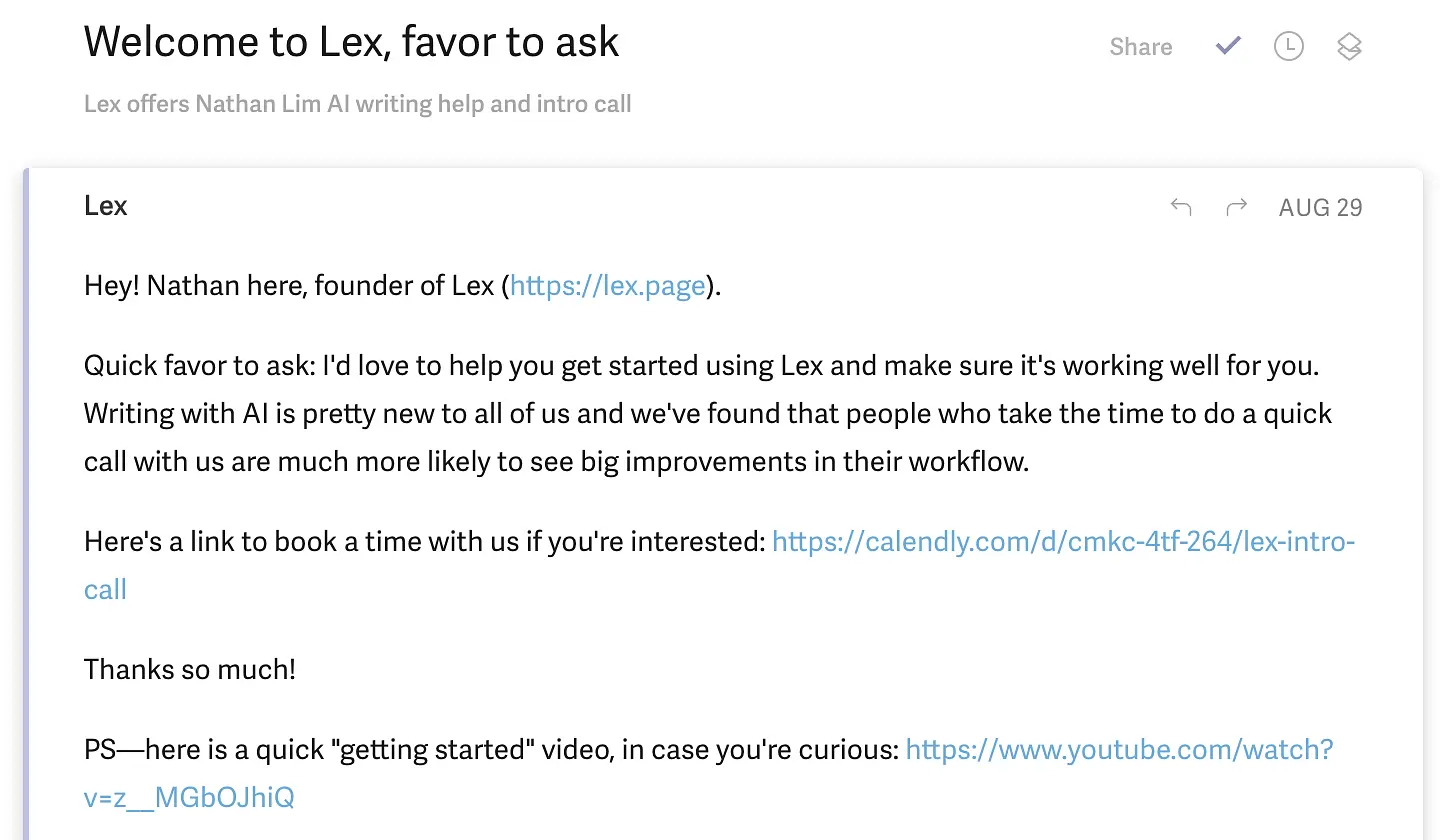Forward the message with the right arrow icon
The image size is (1440, 840).
(x=1237, y=207)
